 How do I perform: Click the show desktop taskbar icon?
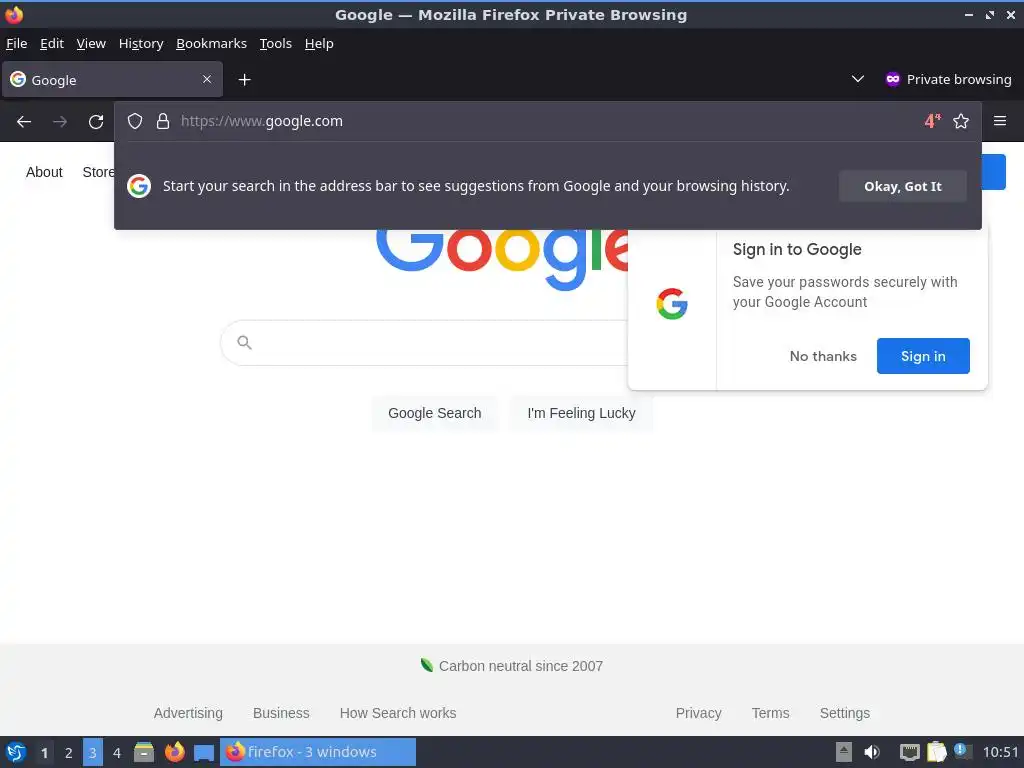point(204,753)
